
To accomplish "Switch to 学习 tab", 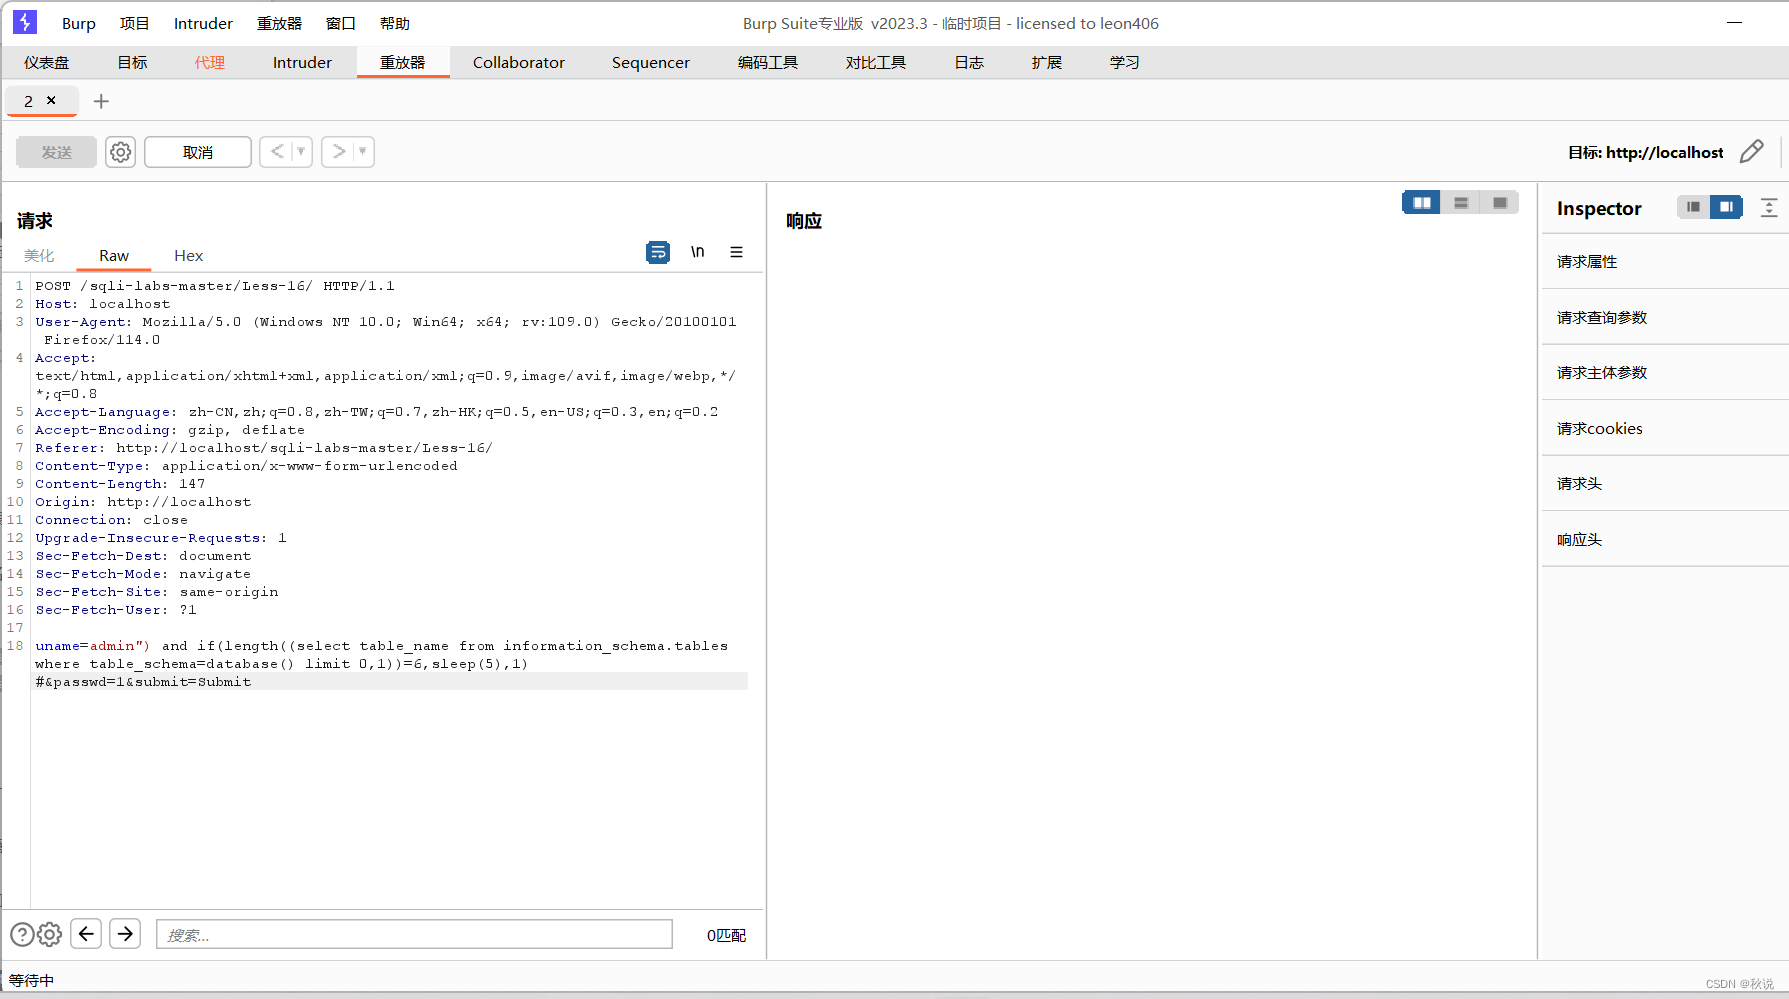I will click(1125, 62).
